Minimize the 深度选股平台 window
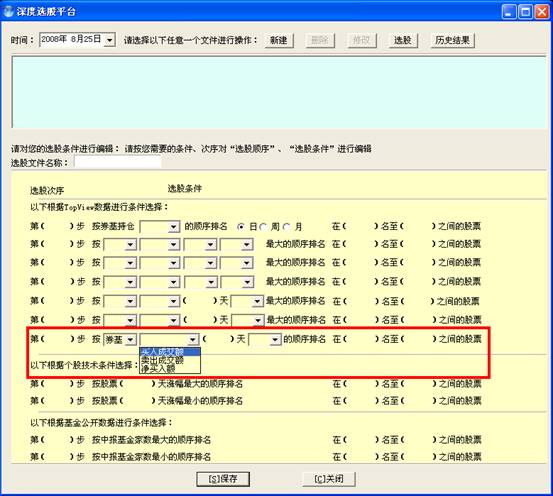Image resolution: width=553 pixels, height=496 pixels. tap(509, 12)
